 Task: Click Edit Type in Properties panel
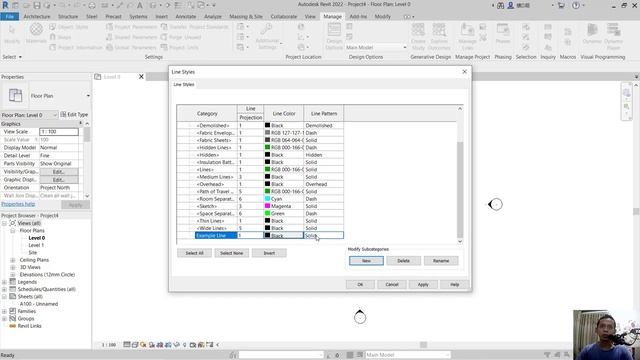click(74, 115)
